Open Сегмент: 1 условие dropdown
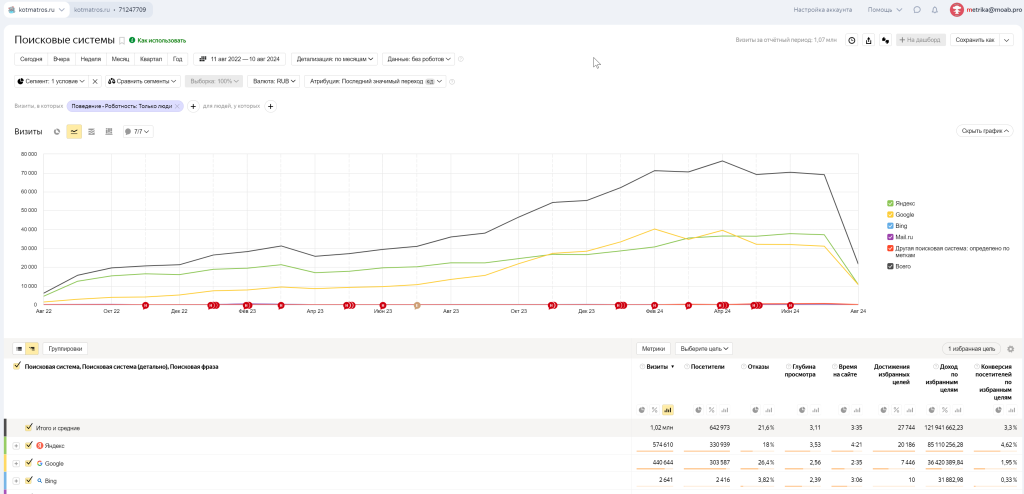This screenshot has width=1024, height=494. (x=51, y=81)
